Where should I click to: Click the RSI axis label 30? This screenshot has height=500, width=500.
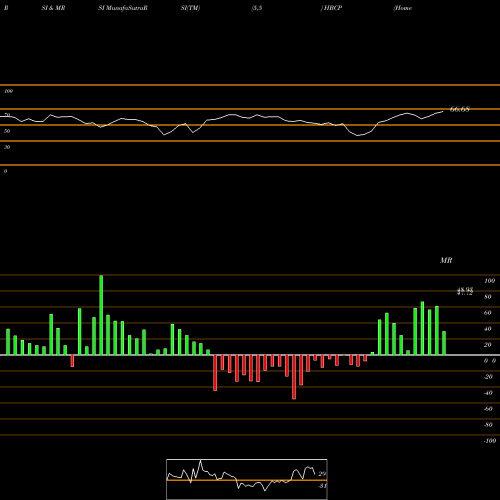tap(7, 147)
